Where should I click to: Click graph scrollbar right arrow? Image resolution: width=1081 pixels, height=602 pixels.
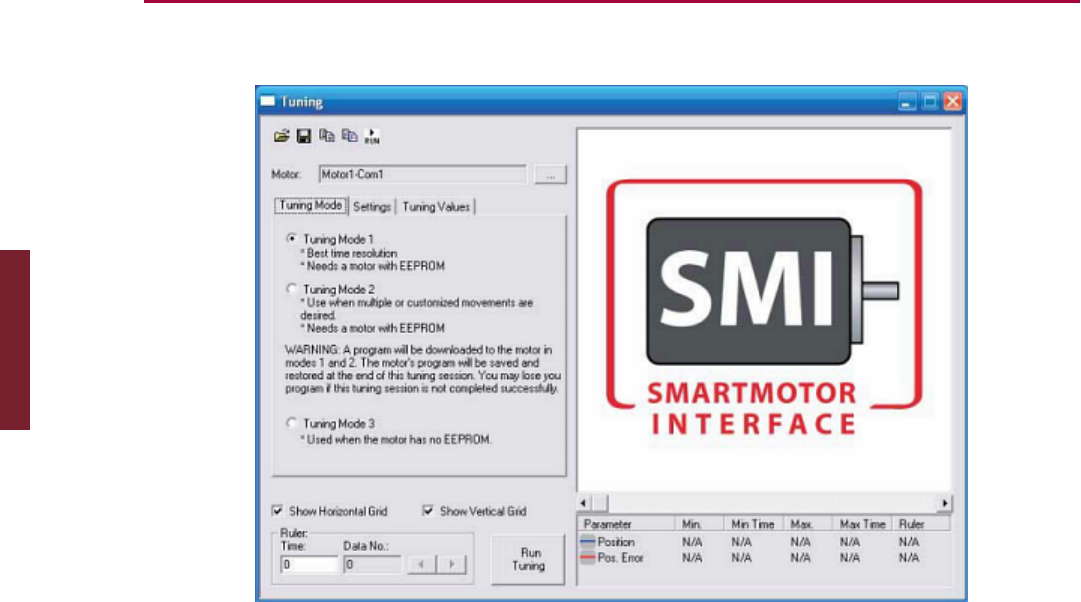click(944, 503)
